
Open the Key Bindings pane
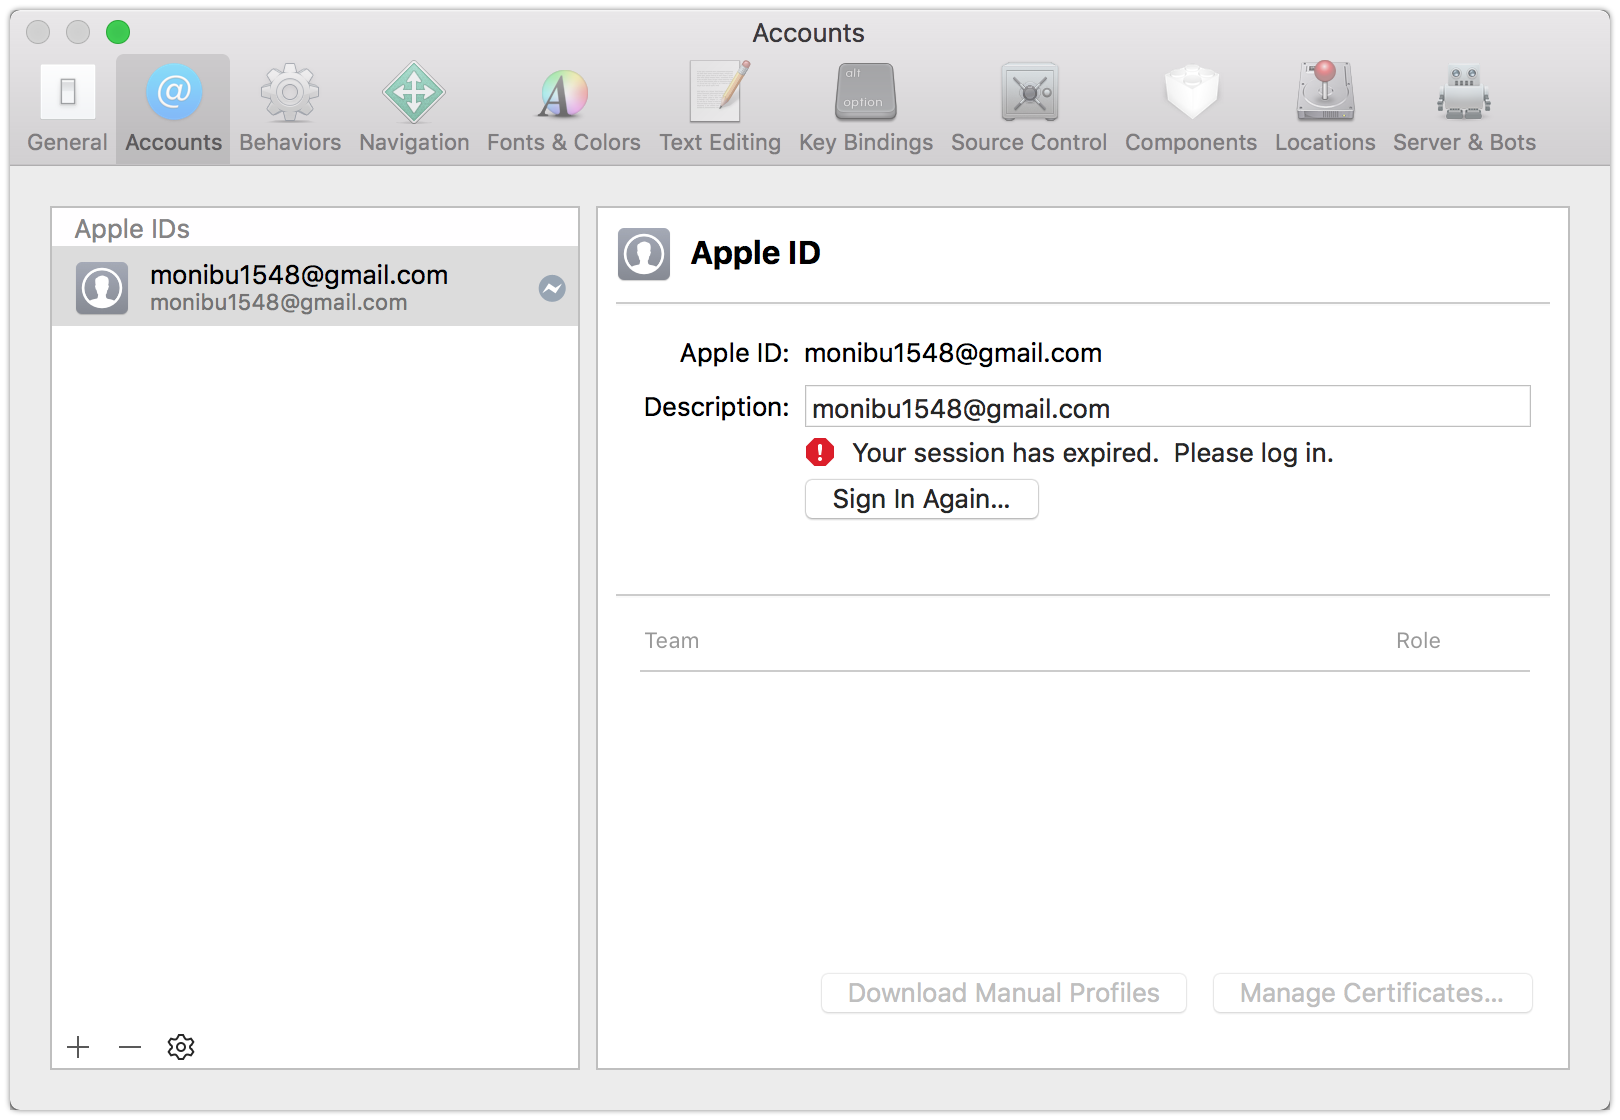865,109
